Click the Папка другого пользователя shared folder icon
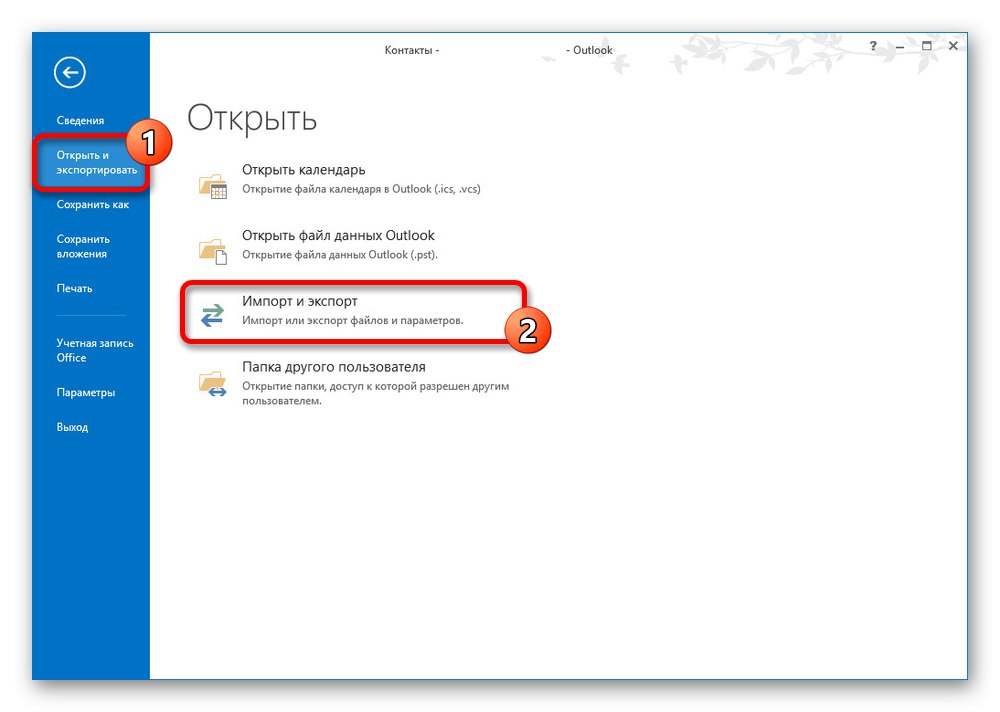This screenshot has width=1000, height=712. pyautogui.click(x=213, y=383)
